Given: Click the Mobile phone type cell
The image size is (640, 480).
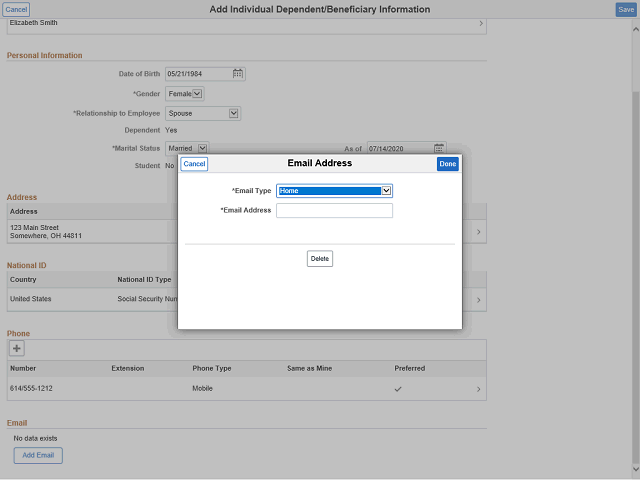Looking at the screenshot, I should (202, 389).
